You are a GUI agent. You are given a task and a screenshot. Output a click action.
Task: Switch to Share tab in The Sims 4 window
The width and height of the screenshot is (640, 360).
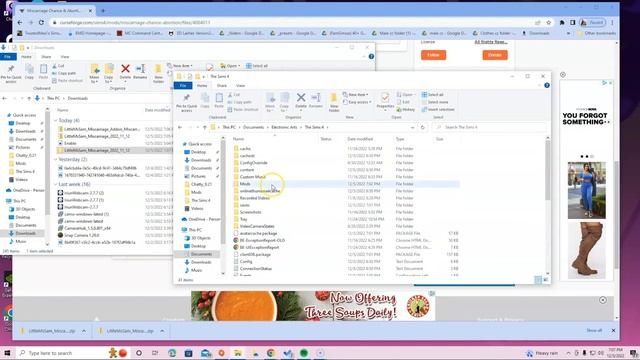pos(222,85)
